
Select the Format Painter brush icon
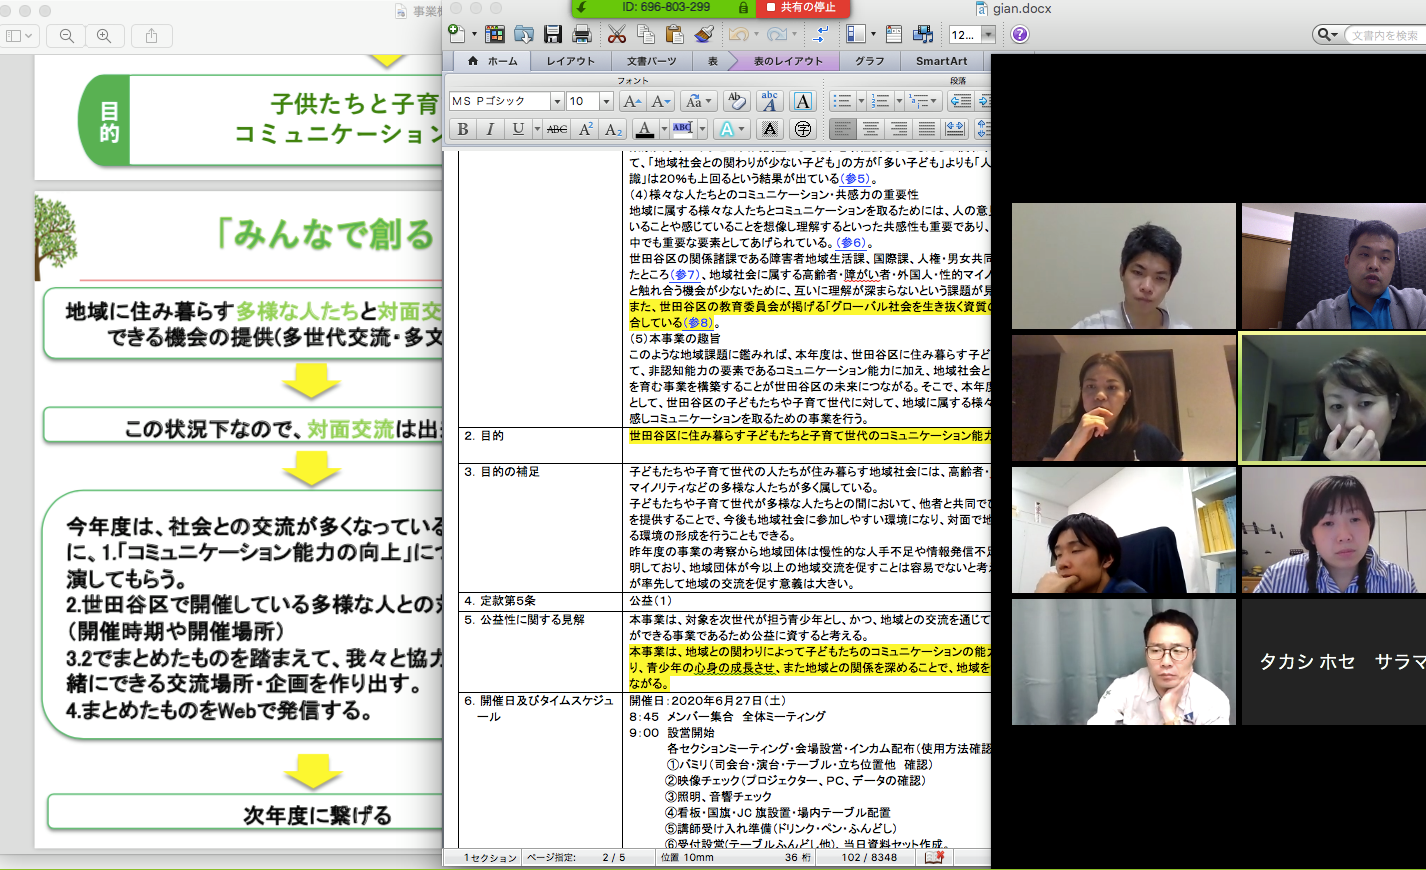click(704, 35)
